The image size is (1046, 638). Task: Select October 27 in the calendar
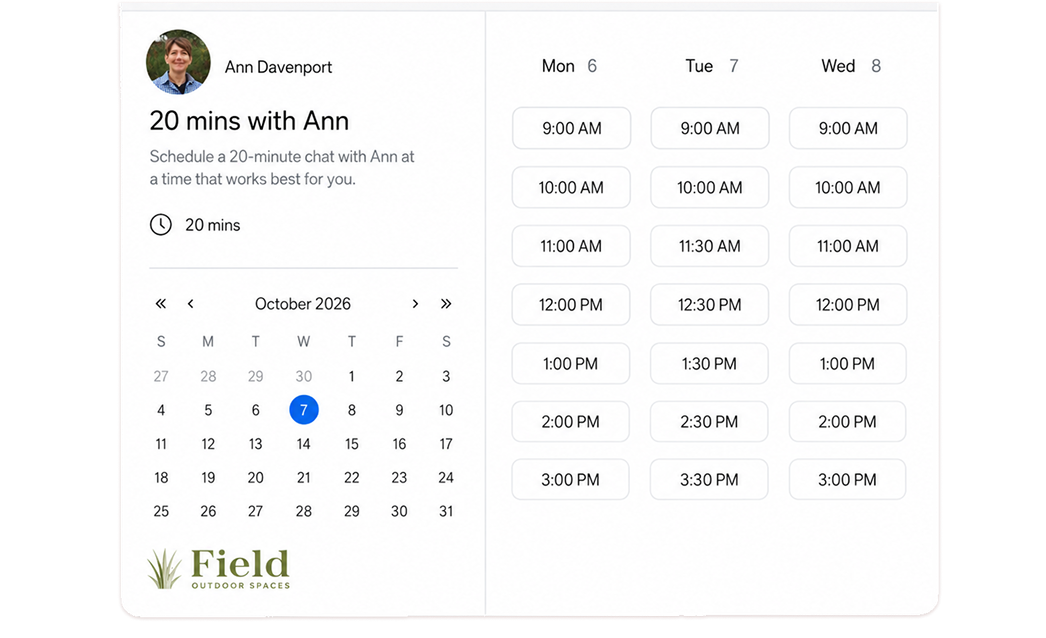point(255,511)
